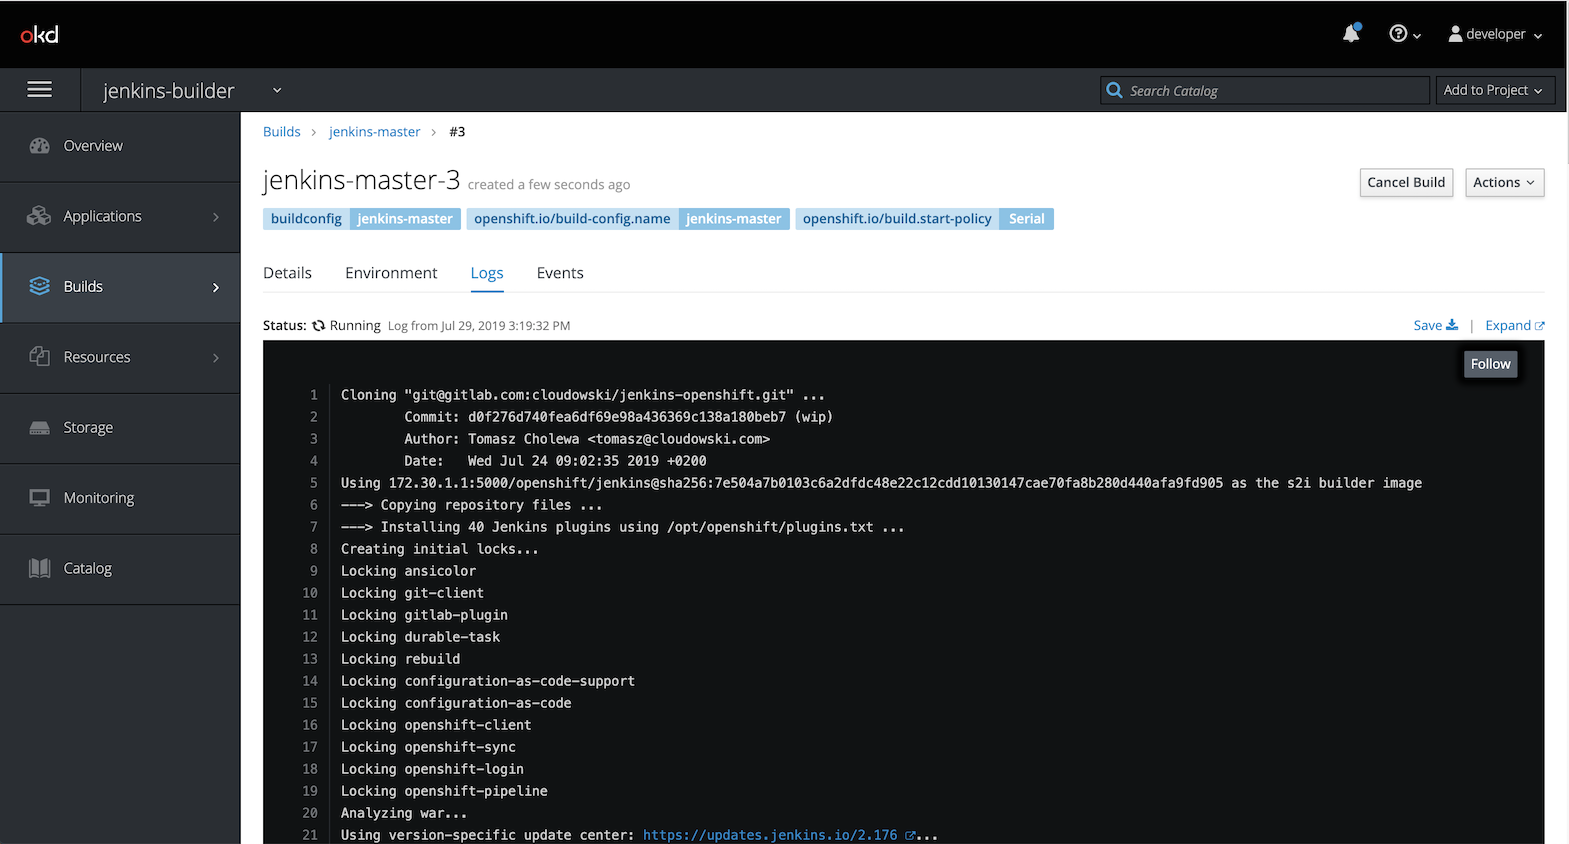
Task: Switch to the Events tab
Action: tap(560, 273)
